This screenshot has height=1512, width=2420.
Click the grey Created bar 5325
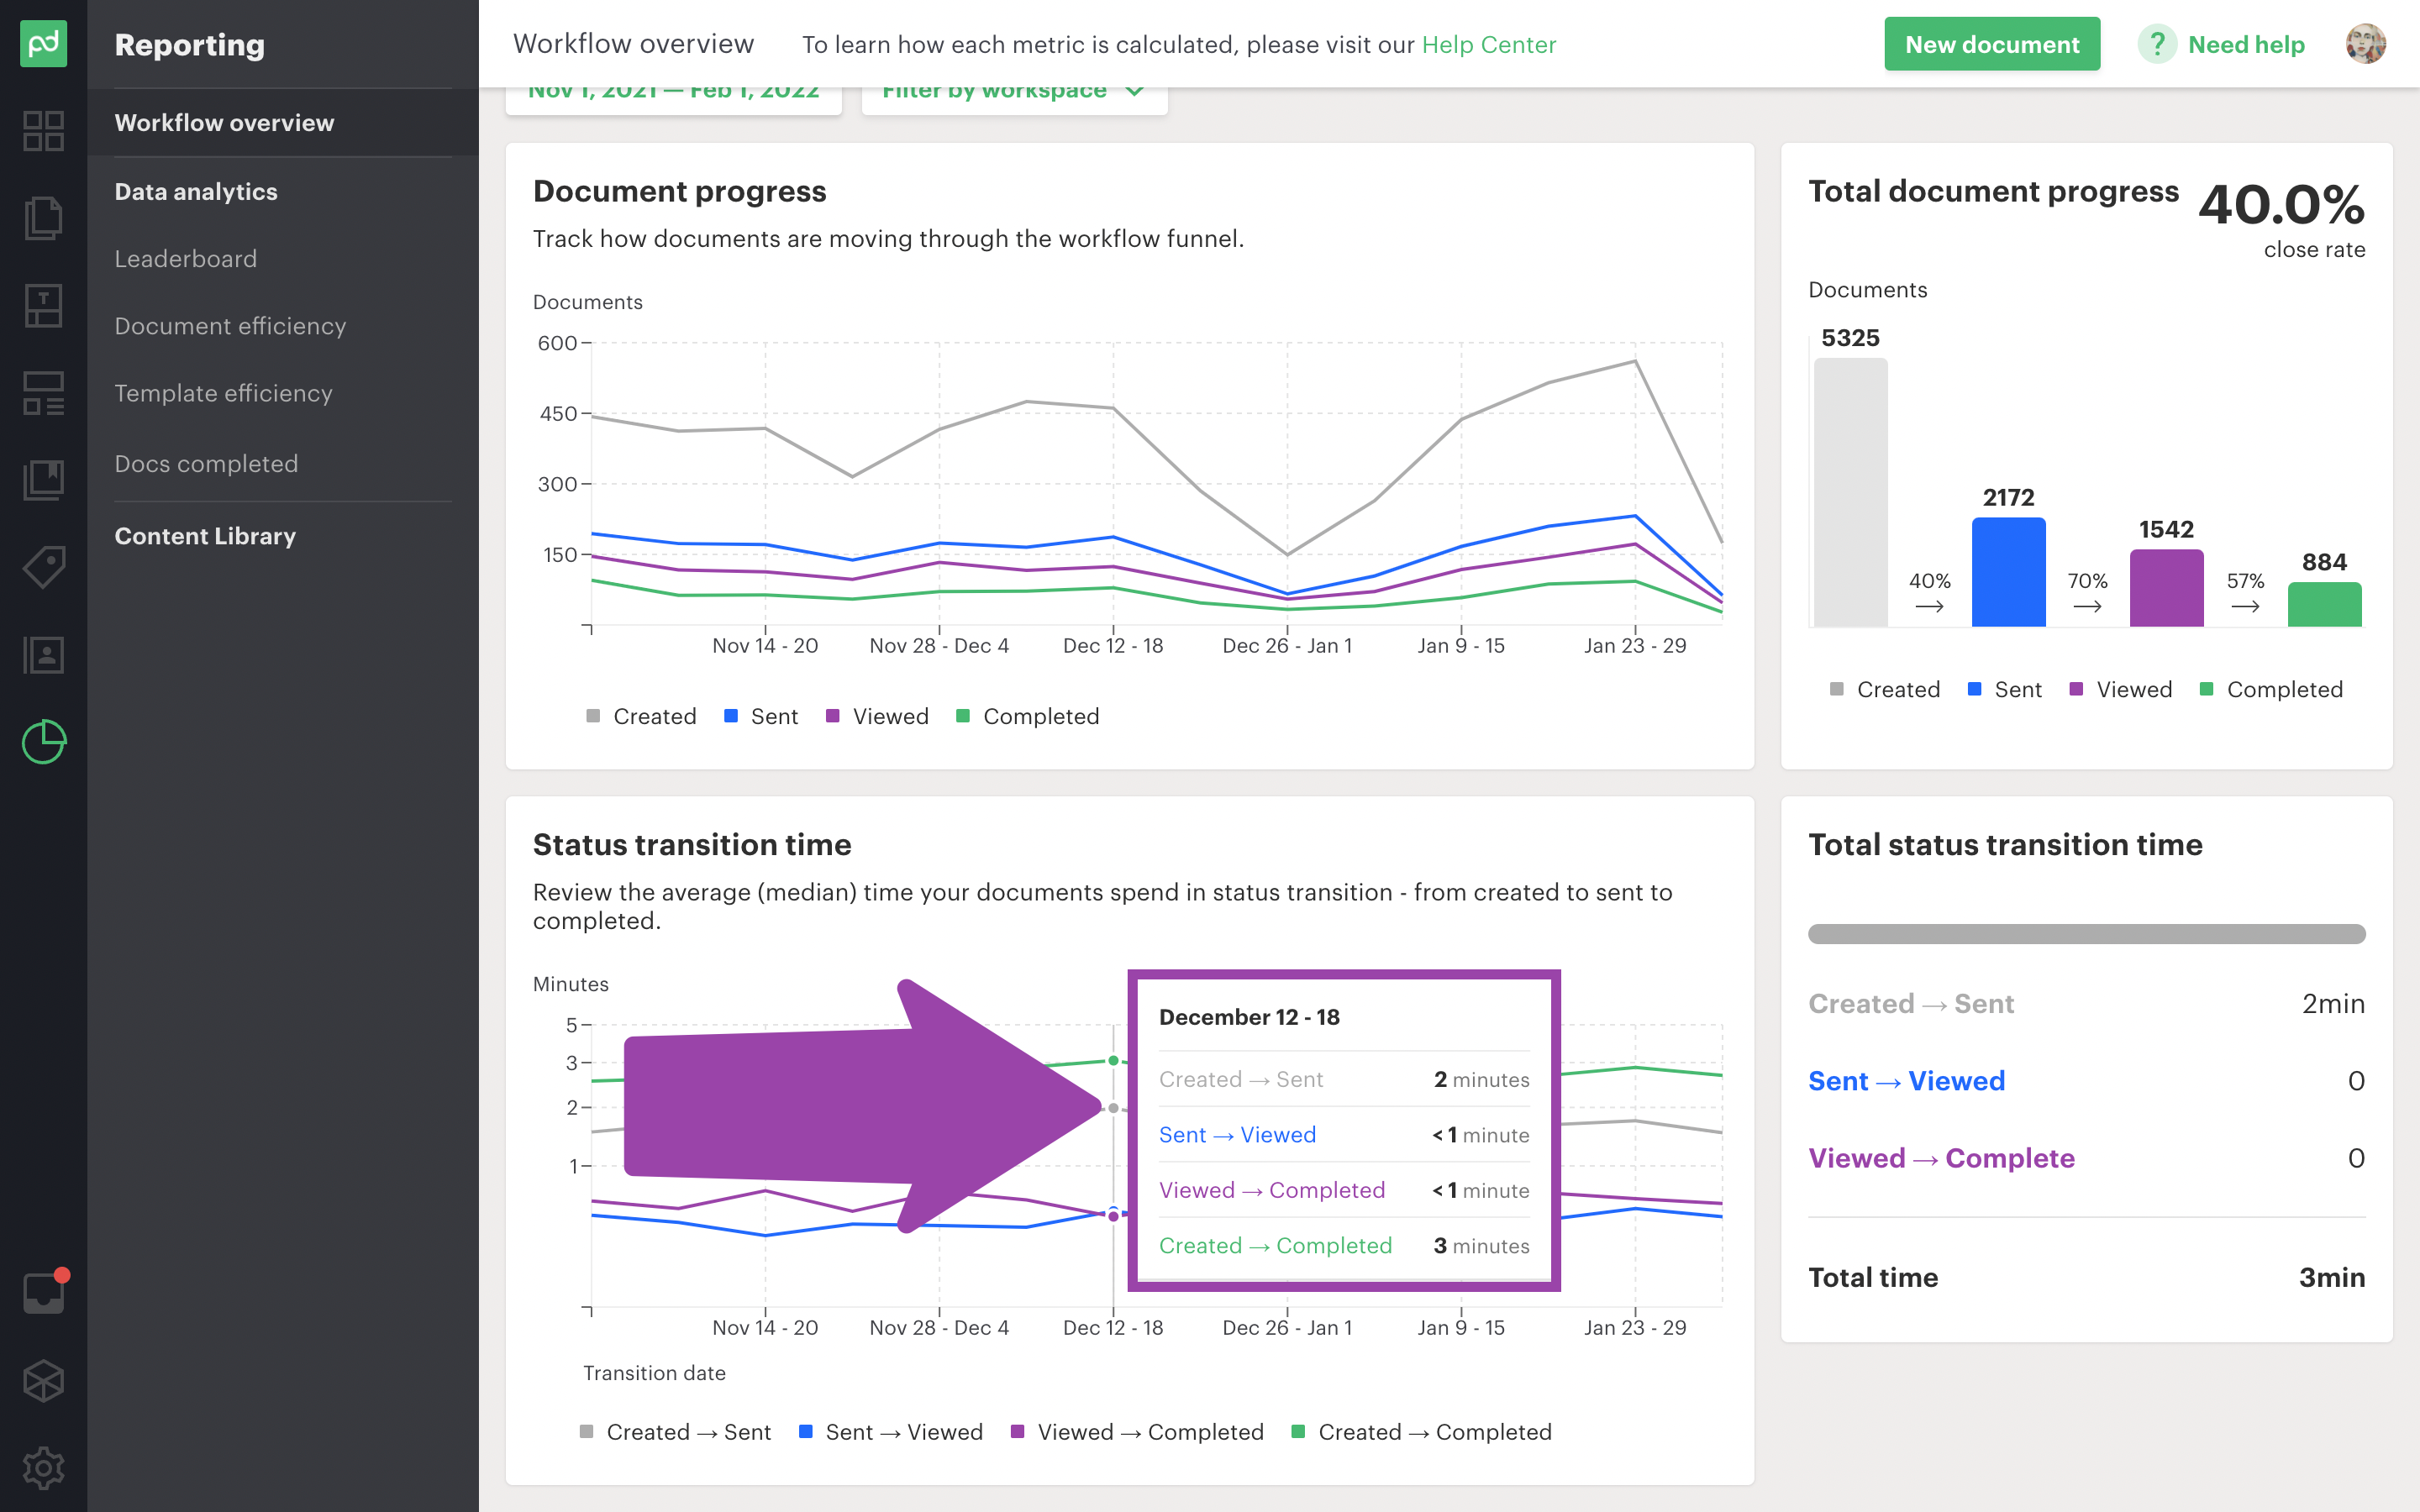(x=1850, y=492)
